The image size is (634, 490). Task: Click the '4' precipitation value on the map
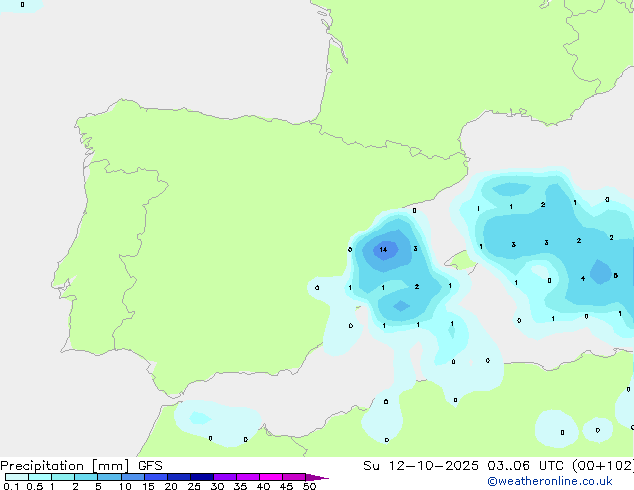tap(583, 278)
